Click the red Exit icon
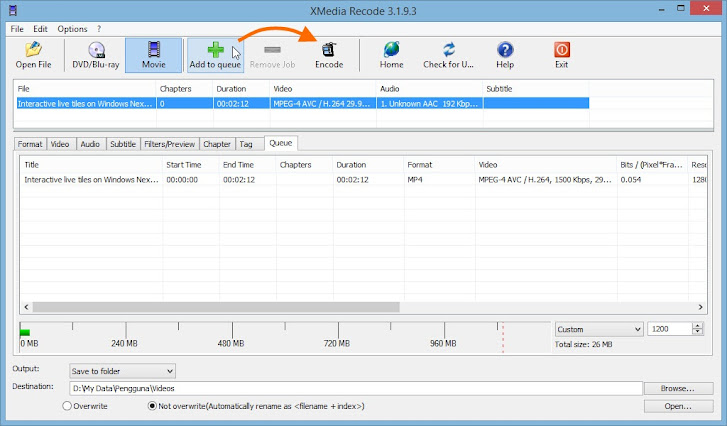Screen dimensions: 727x426 561,50
